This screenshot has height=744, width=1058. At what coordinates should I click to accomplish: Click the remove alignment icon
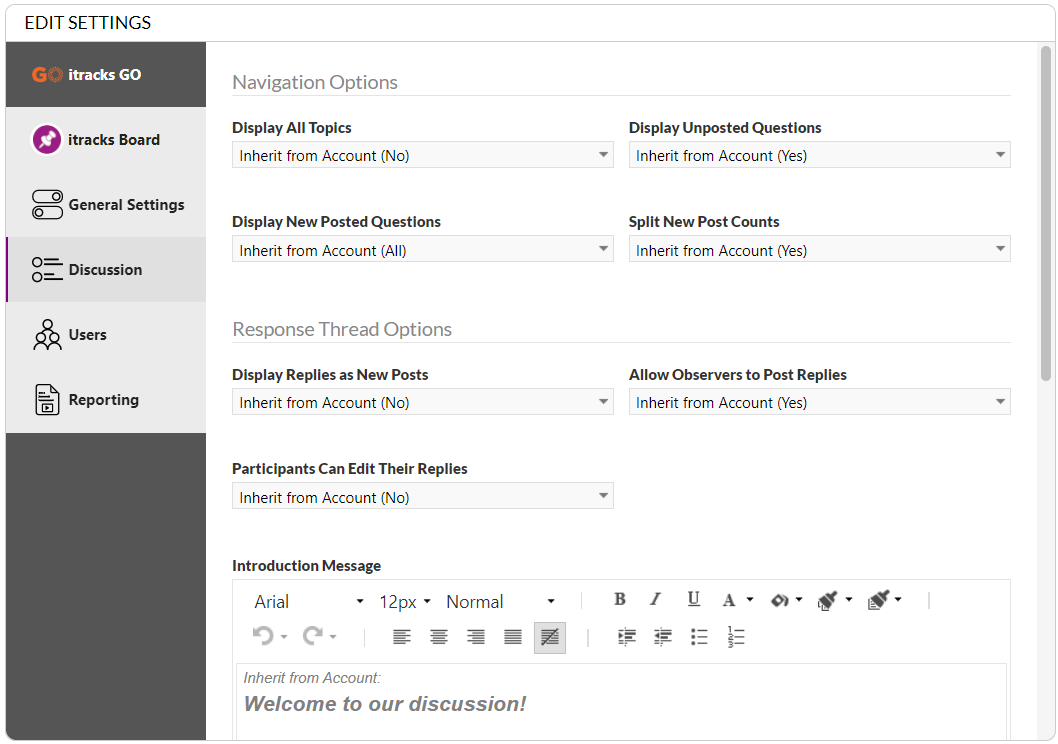pyautogui.click(x=550, y=637)
